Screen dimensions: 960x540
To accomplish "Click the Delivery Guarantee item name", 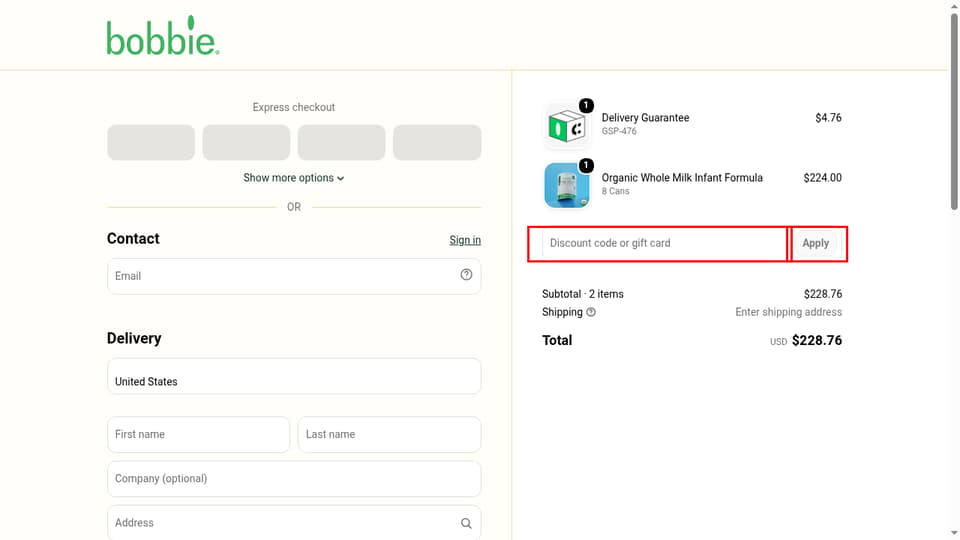I will [x=645, y=118].
